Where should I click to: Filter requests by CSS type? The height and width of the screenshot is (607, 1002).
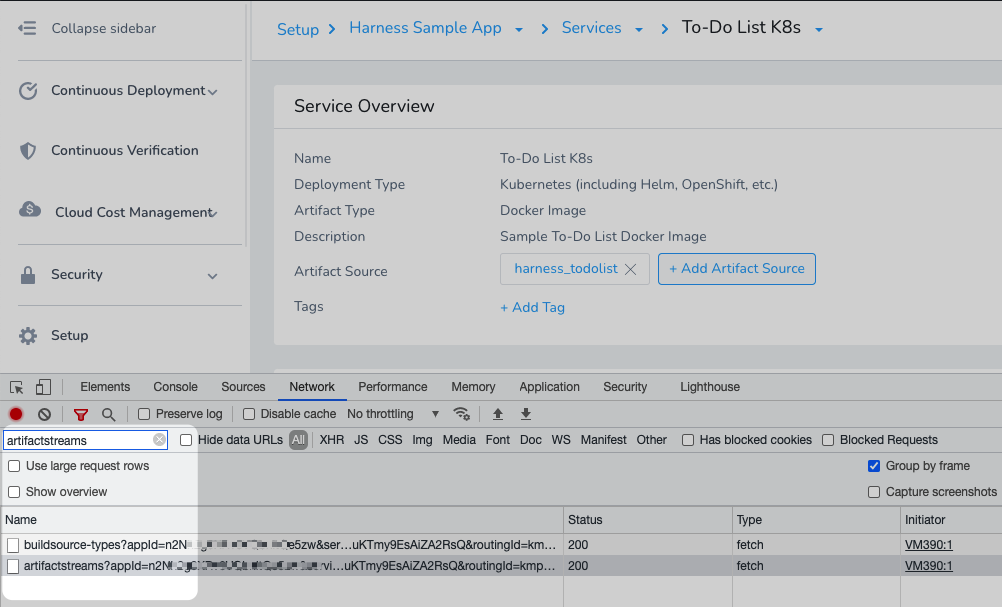[x=390, y=440]
